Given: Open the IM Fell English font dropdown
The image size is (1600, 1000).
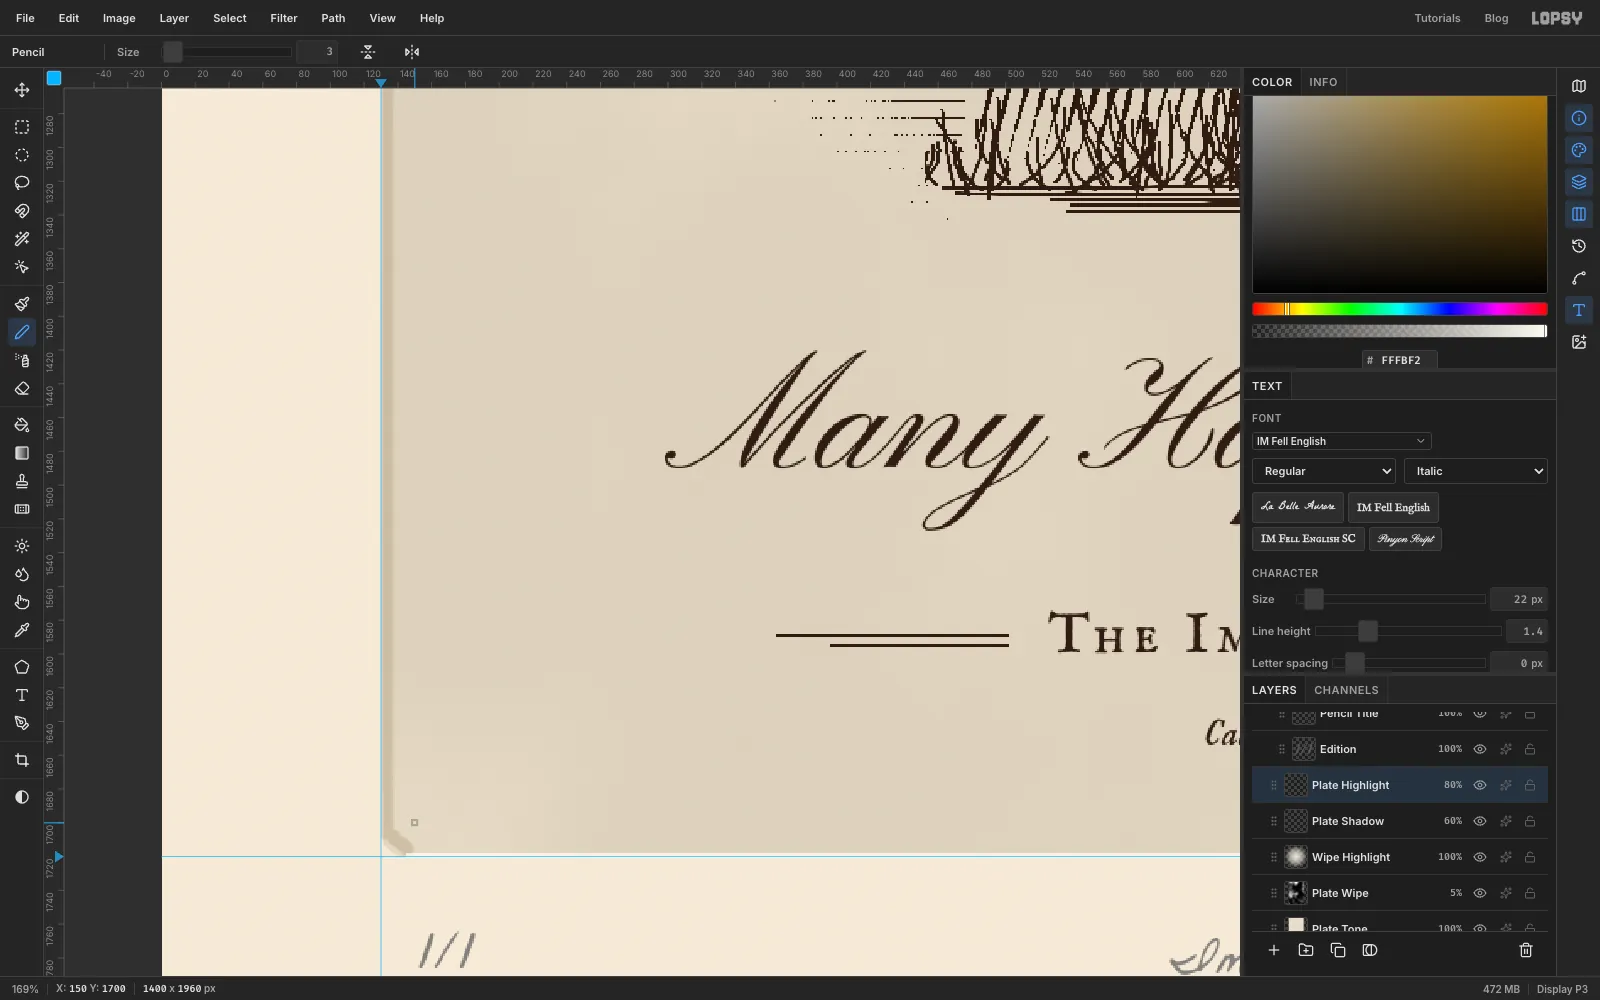Looking at the screenshot, I should click(1341, 441).
